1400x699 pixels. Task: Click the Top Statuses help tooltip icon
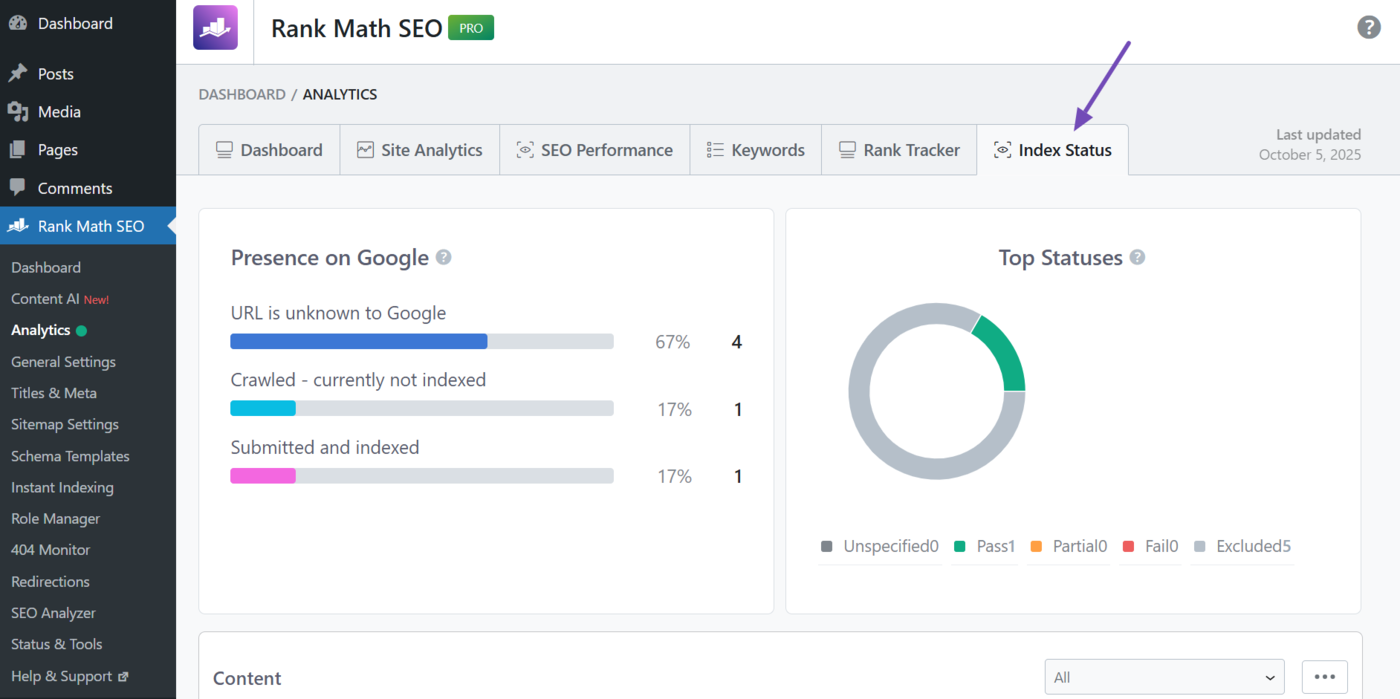pos(1137,257)
